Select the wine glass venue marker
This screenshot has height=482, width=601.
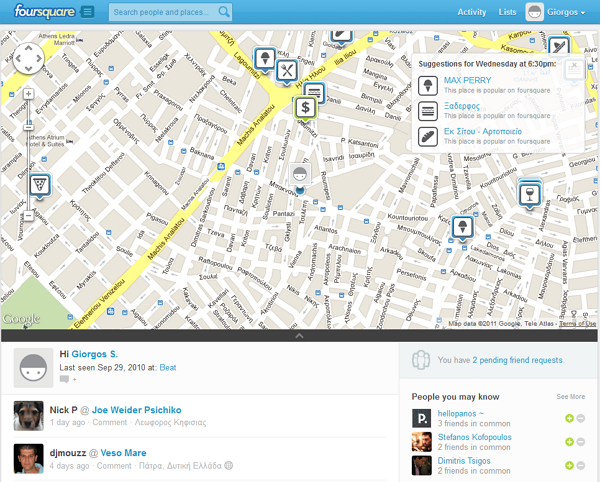click(x=530, y=194)
